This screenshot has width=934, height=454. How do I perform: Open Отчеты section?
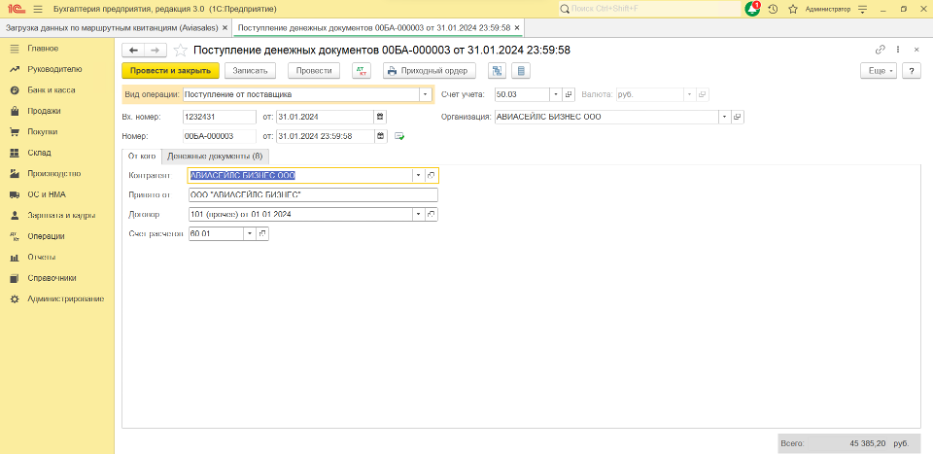tap(42, 257)
